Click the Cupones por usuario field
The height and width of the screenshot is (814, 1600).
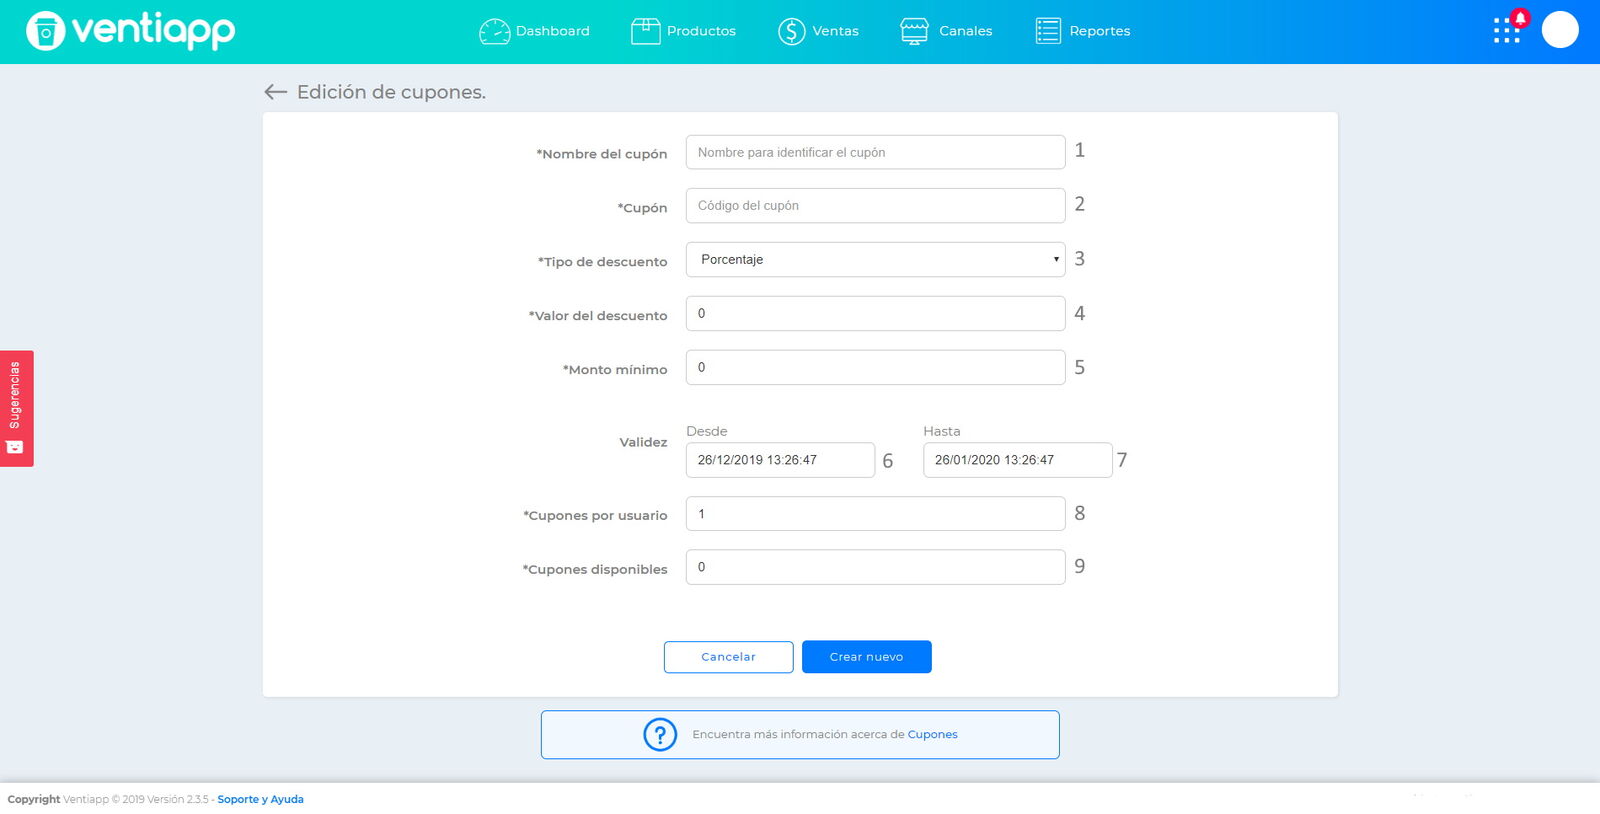875,514
